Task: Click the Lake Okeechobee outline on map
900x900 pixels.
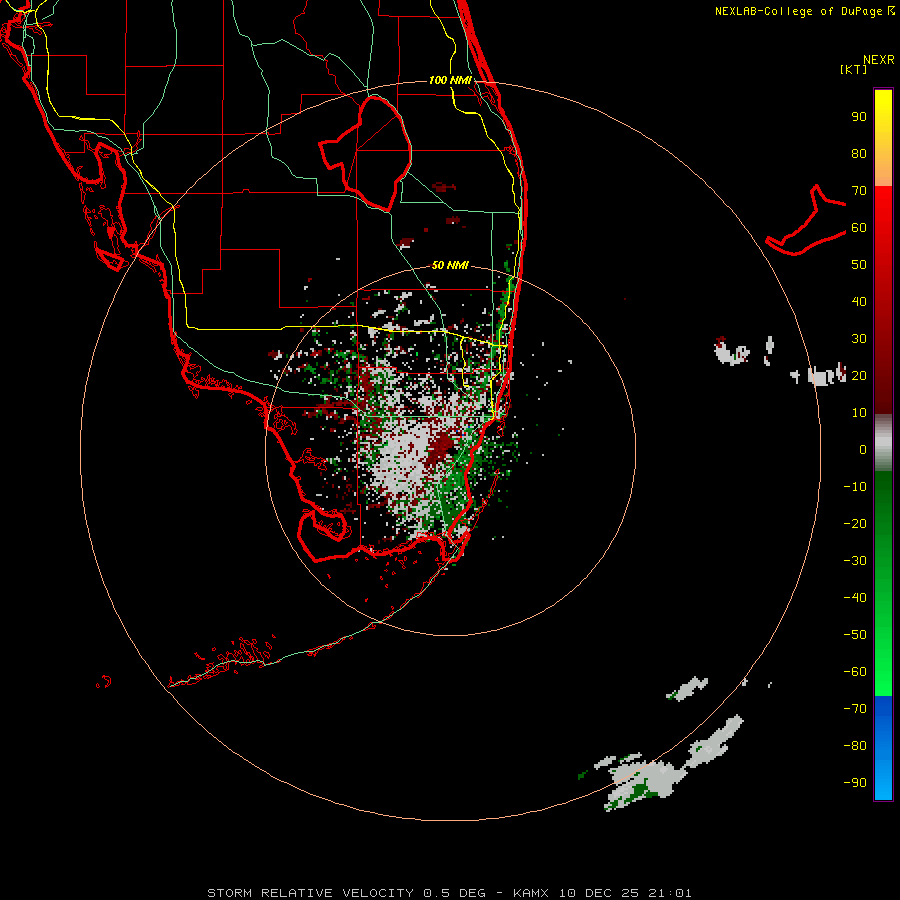Action: (x=366, y=152)
